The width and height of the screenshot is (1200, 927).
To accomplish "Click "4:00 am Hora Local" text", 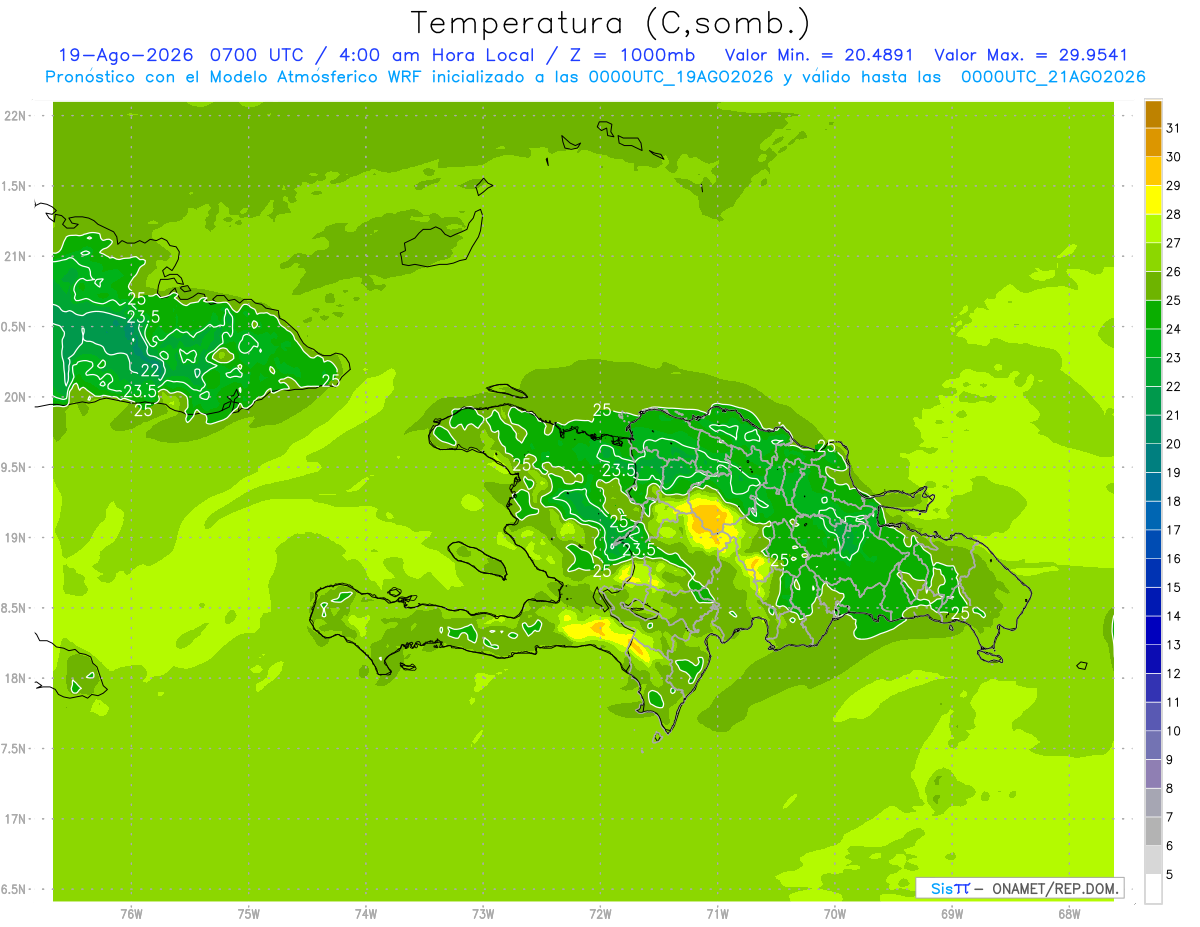I will coord(436,56).
